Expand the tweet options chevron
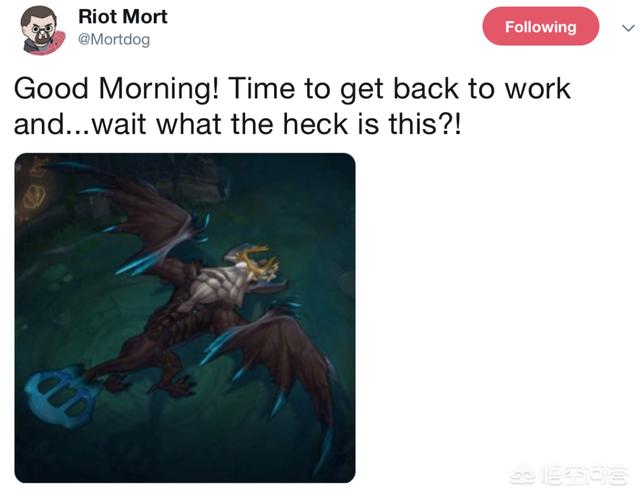640x497 pixels. click(628, 28)
